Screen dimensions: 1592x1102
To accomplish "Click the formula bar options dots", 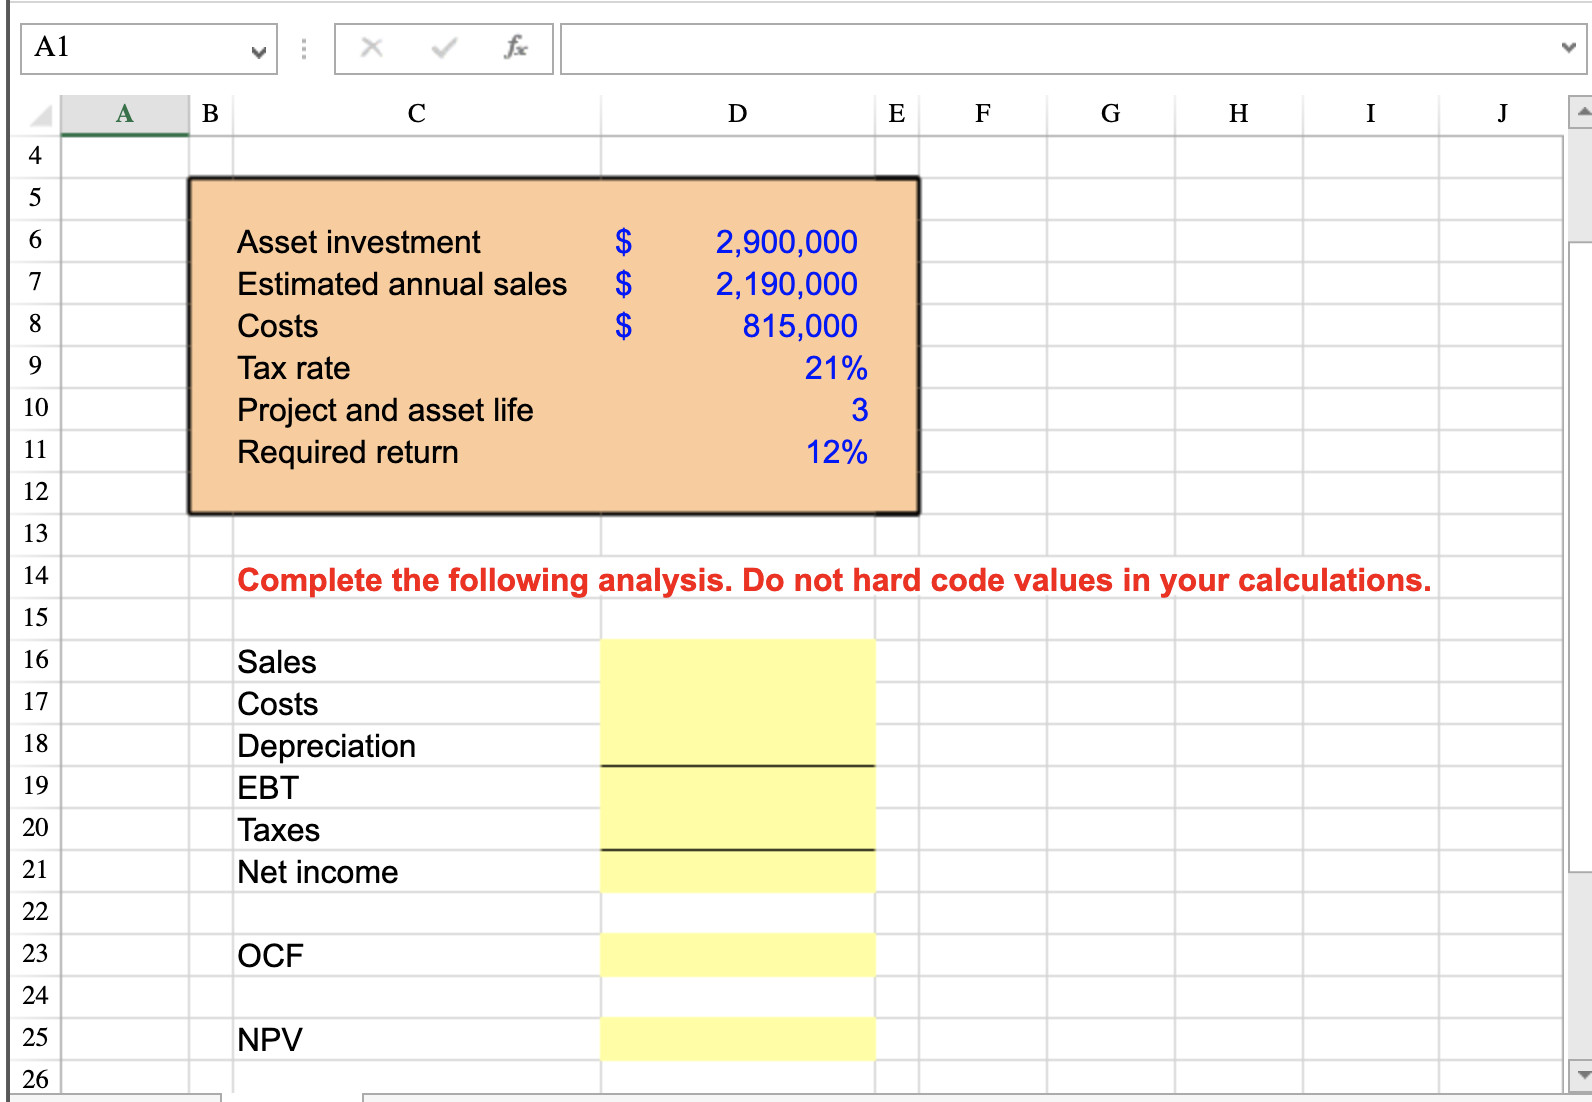I will 304,49.
